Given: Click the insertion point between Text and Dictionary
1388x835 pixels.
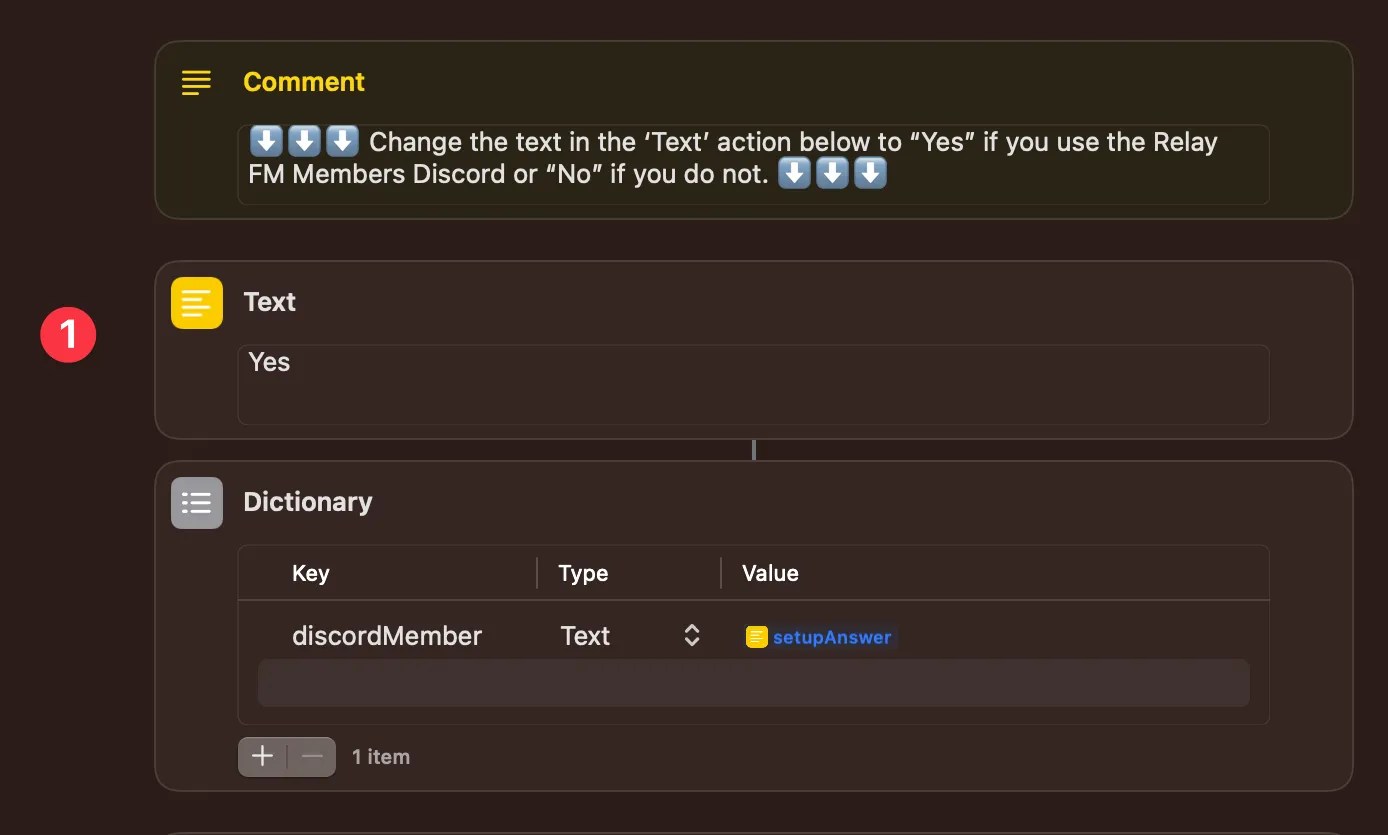Looking at the screenshot, I should [x=753, y=449].
